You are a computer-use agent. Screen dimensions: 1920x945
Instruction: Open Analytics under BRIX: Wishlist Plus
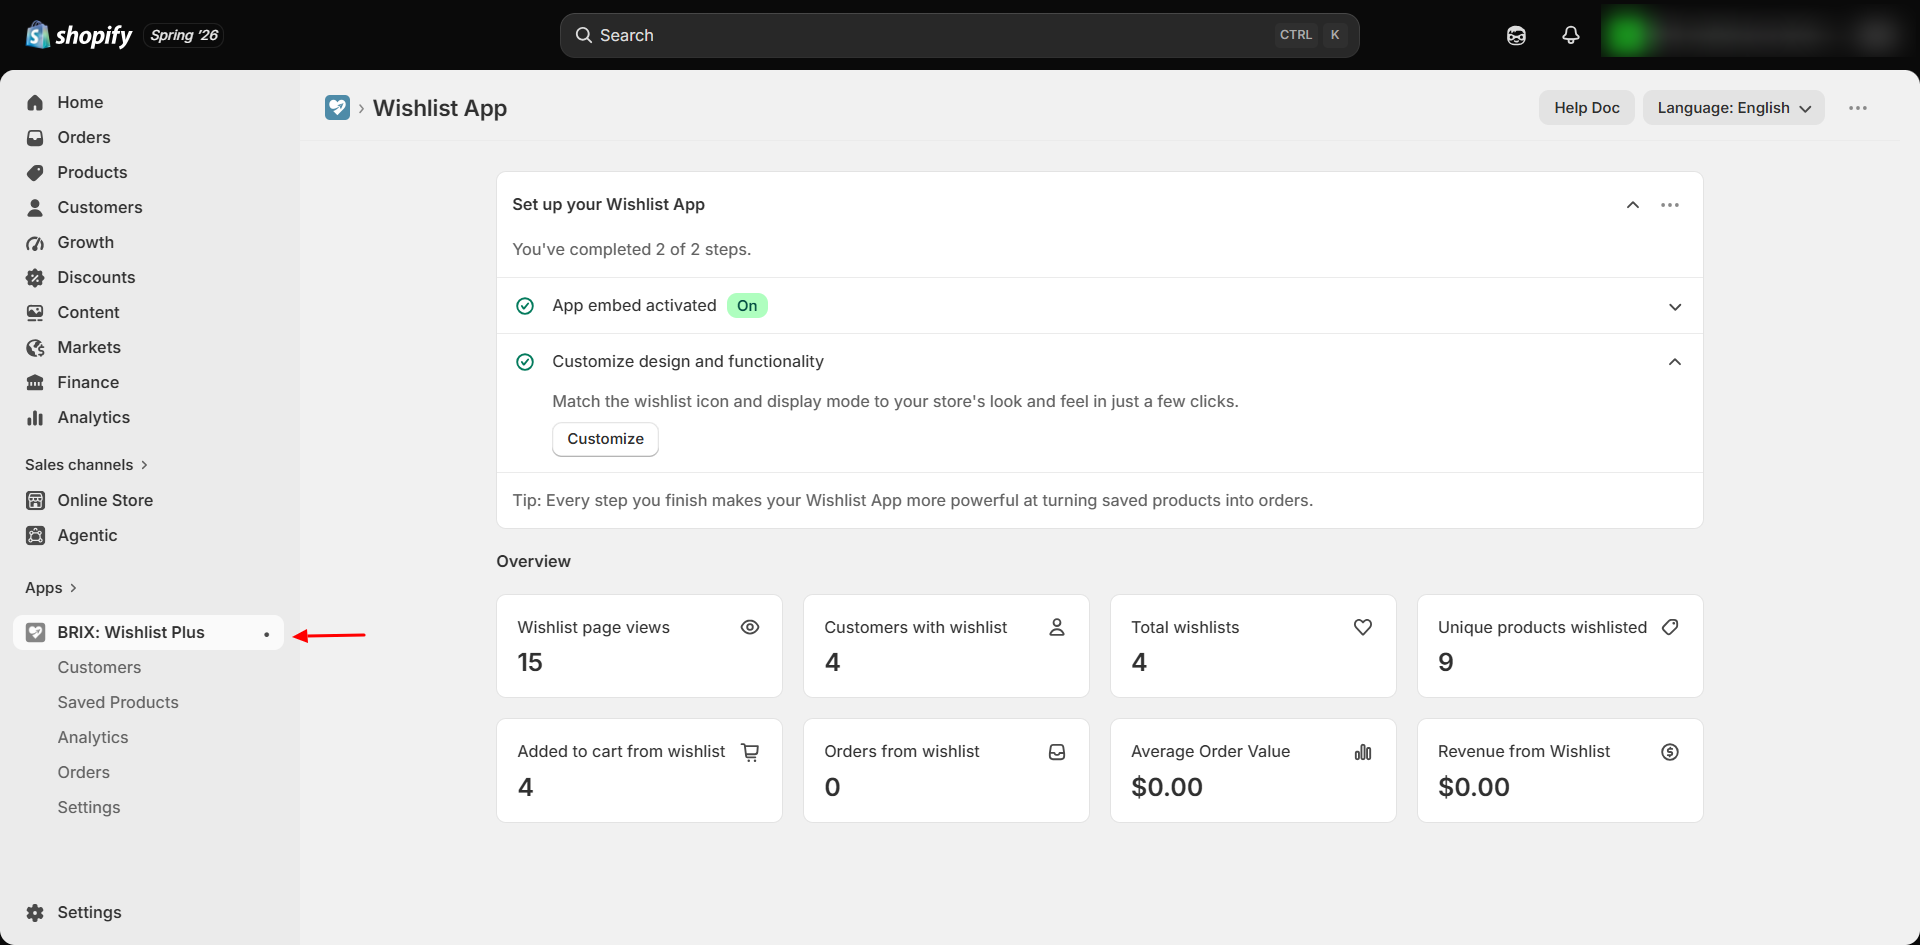coord(93,737)
